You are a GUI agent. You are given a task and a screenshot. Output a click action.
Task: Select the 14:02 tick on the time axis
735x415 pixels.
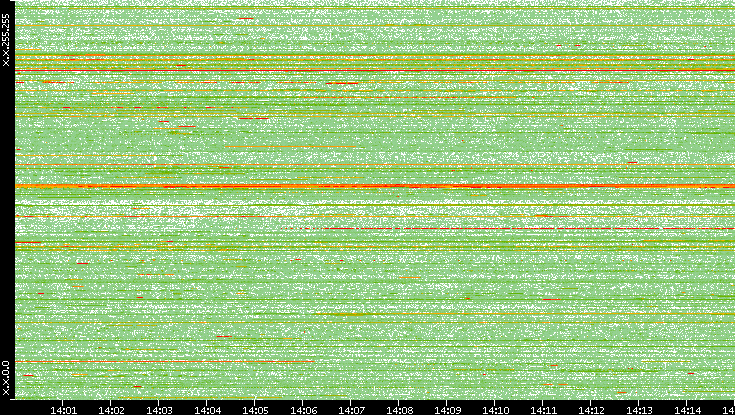tap(112, 409)
